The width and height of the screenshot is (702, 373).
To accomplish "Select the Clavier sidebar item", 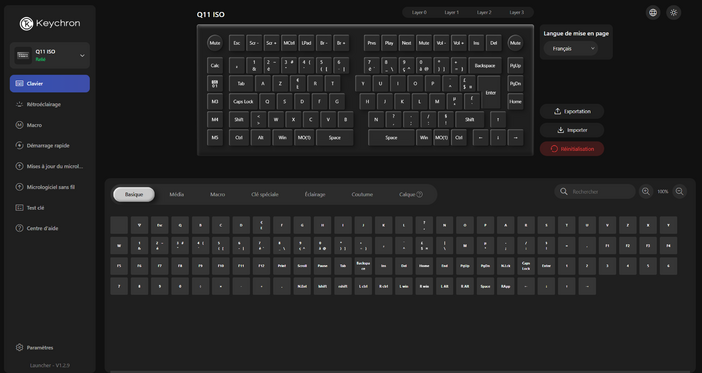I will click(50, 84).
